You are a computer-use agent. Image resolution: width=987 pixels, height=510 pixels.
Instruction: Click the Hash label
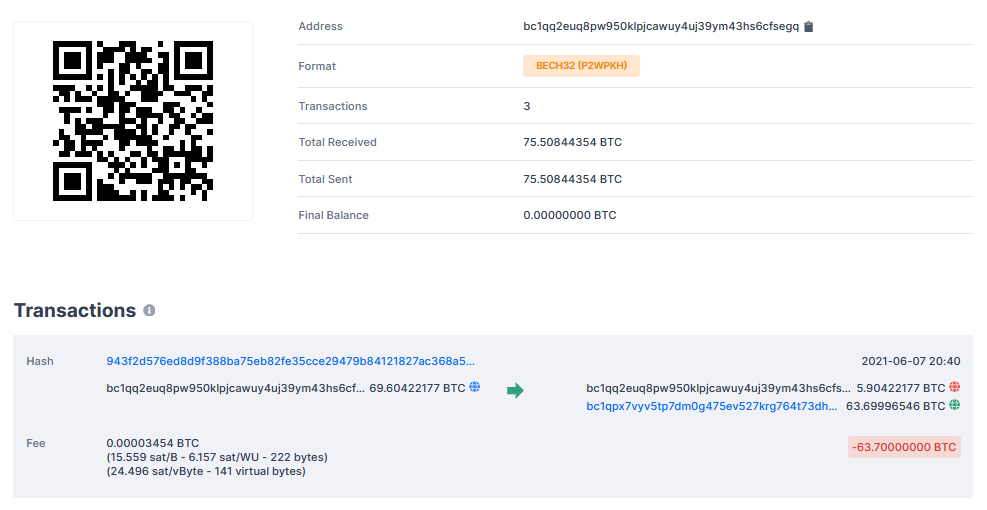coord(40,361)
